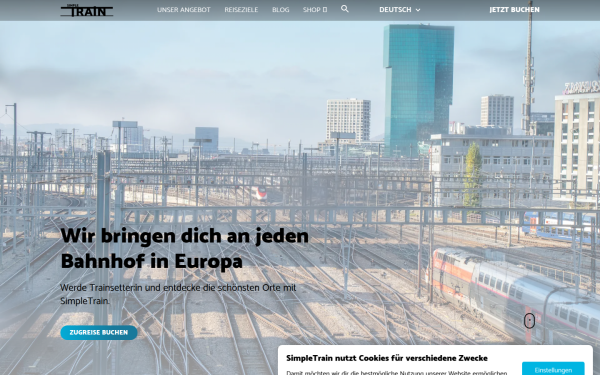Click the SimpleTrain logo

point(87,10)
